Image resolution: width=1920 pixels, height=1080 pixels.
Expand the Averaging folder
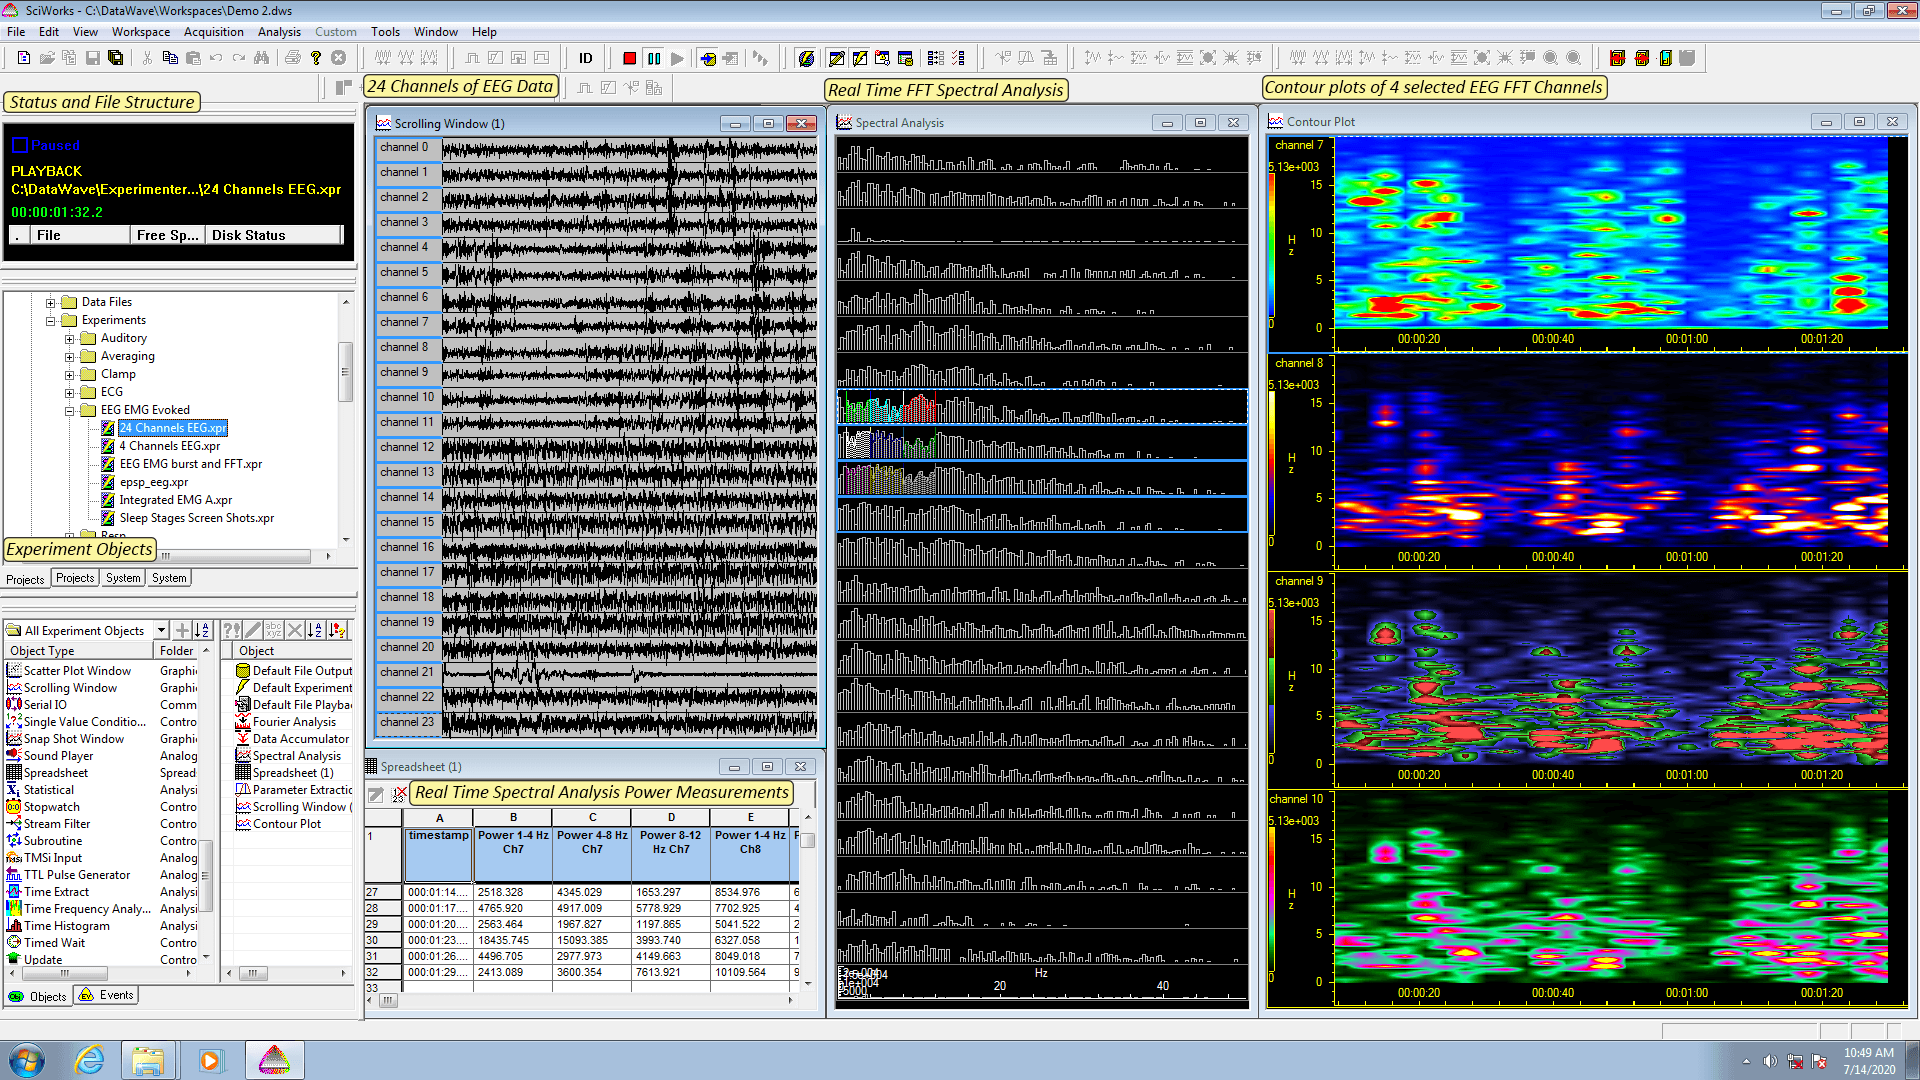point(70,357)
